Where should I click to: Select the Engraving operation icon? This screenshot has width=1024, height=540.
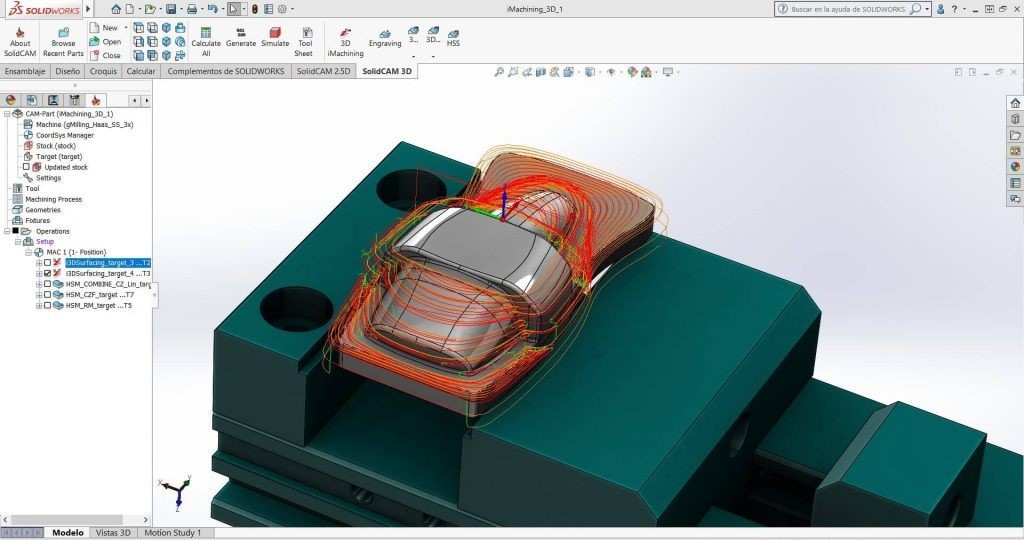(385, 37)
